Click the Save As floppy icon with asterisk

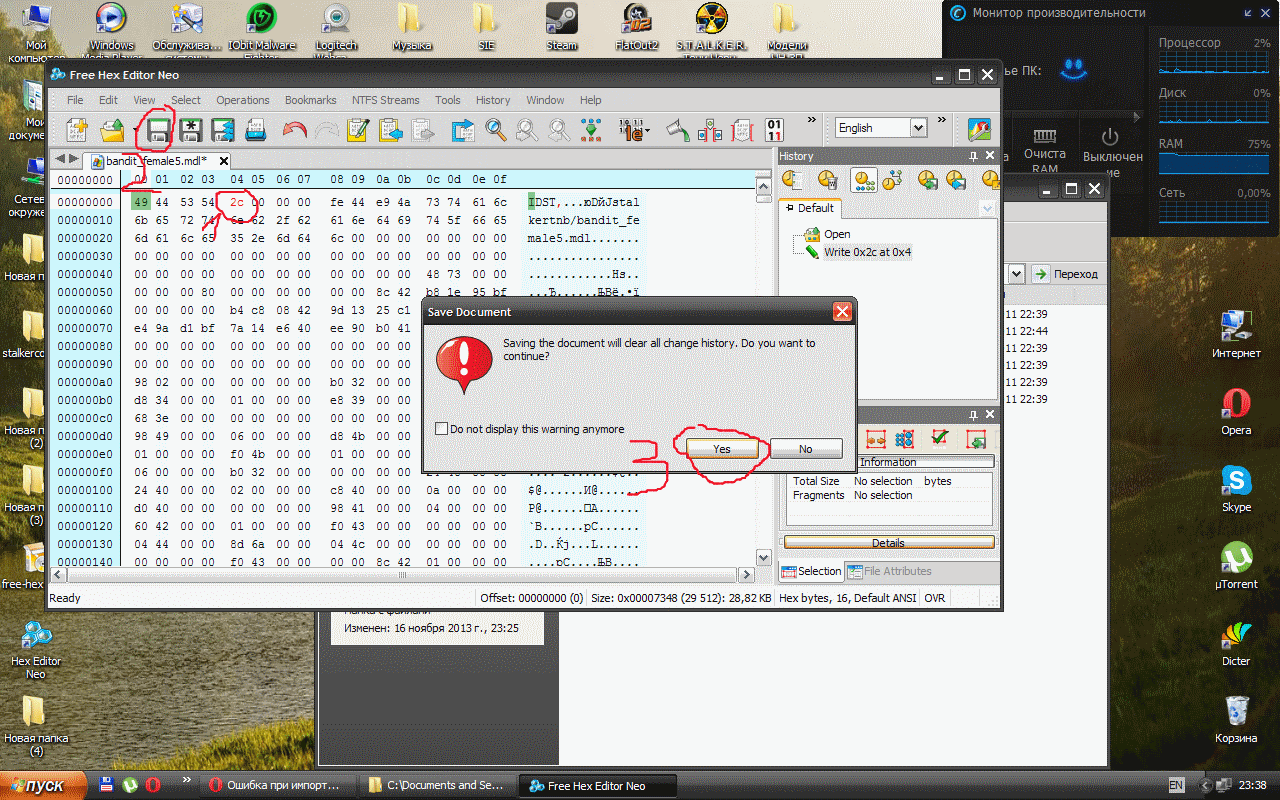[191, 129]
